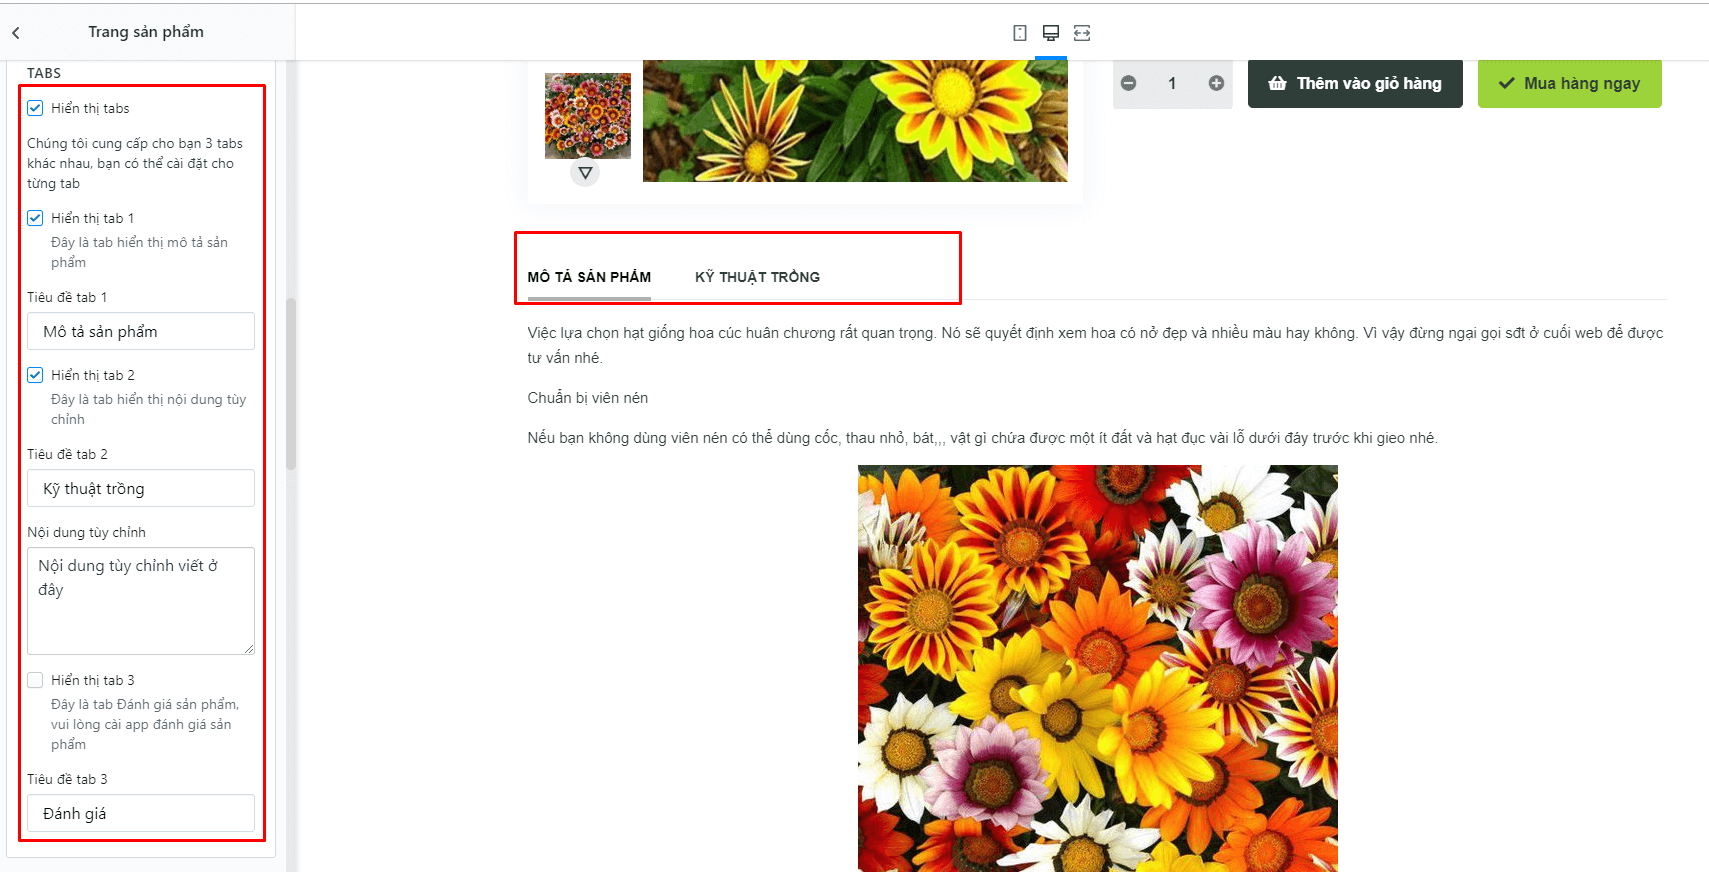Switch to mobile preview icon
Image resolution: width=1709 pixels, height=872 pixels.
[1019, 33]
